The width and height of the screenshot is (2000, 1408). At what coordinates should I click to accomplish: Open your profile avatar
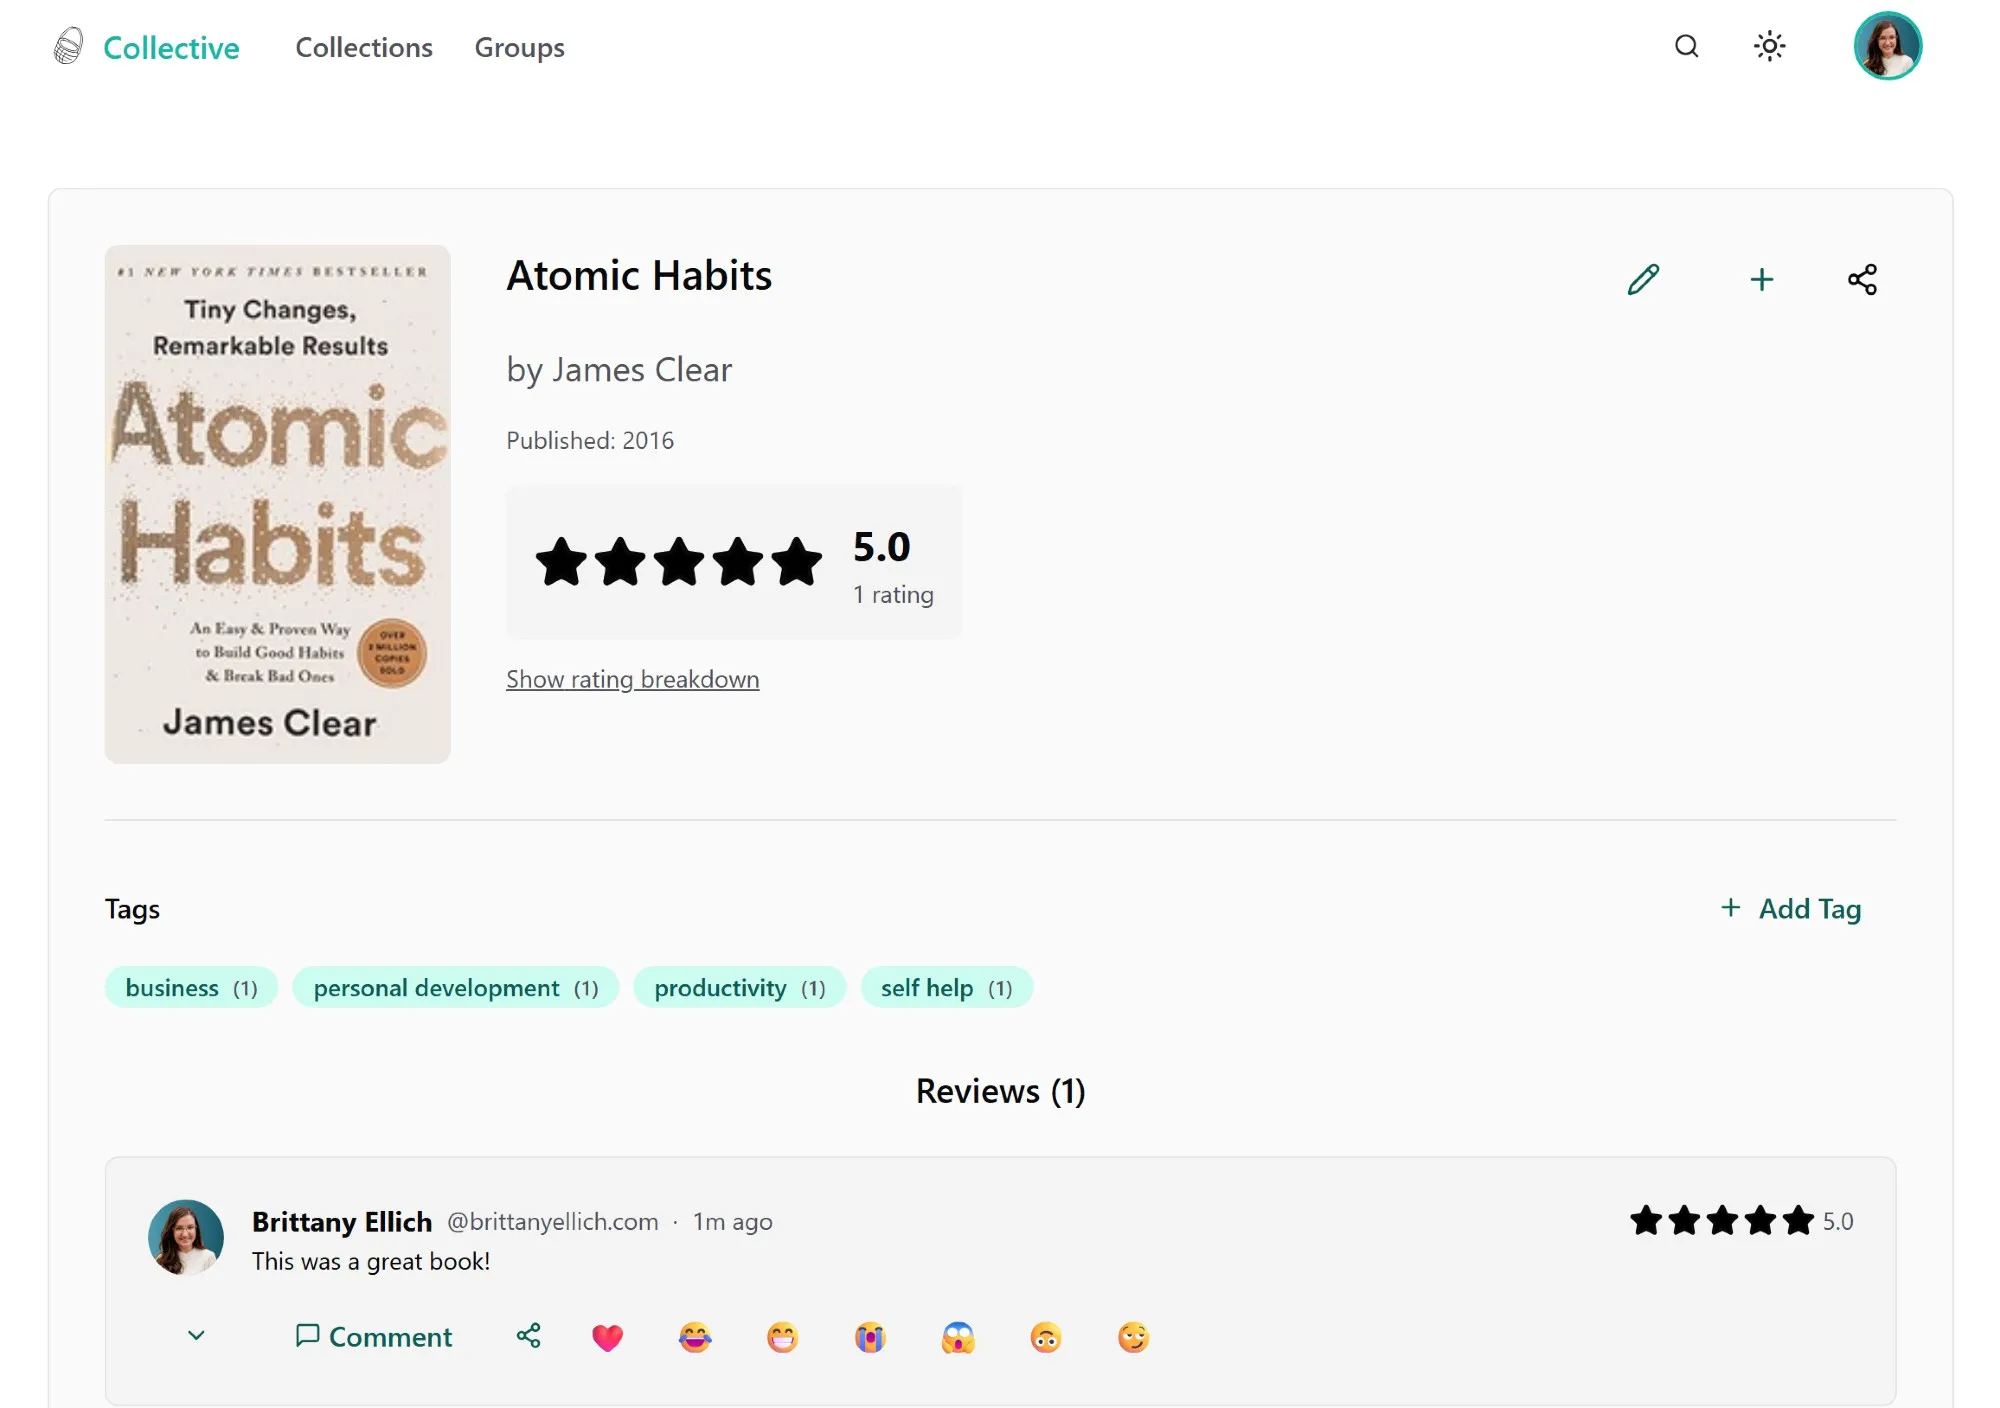1888,45
